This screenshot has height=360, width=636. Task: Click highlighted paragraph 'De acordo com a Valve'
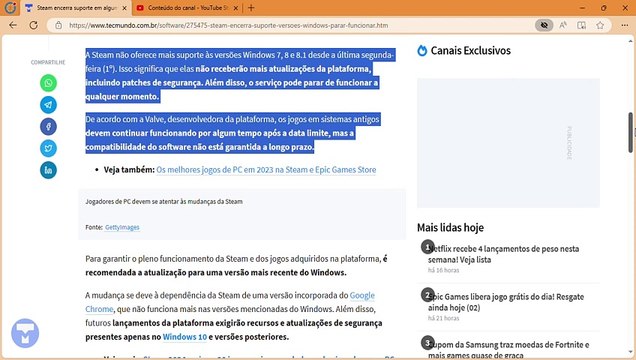point(233,133)
